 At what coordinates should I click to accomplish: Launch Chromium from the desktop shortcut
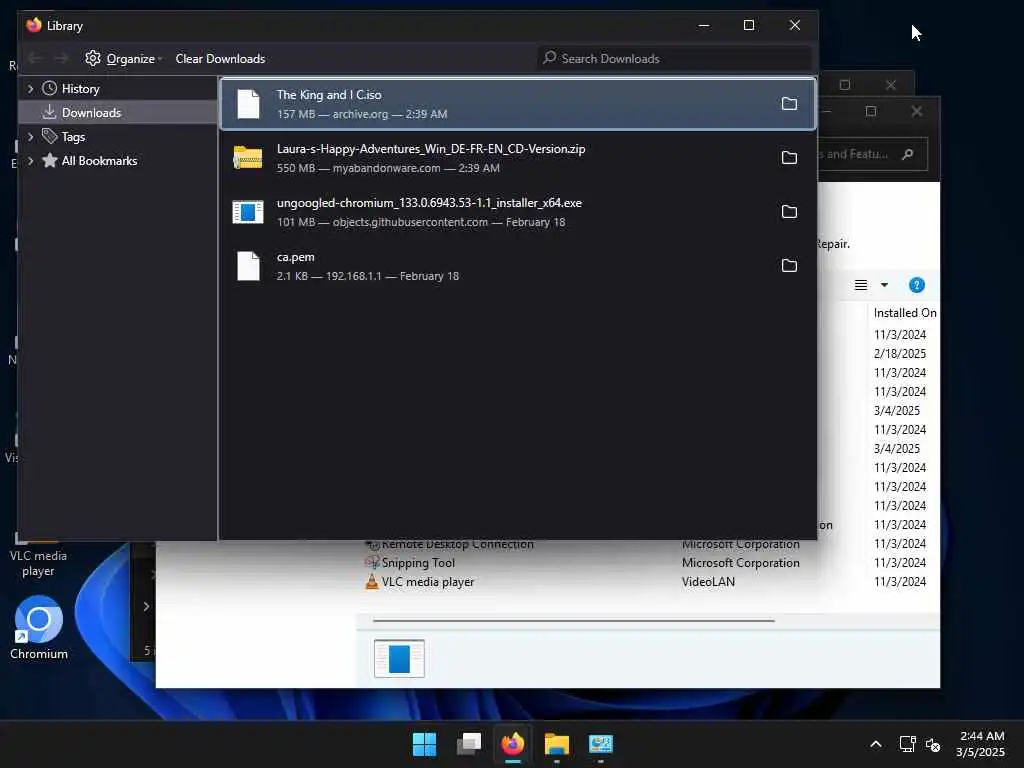tap(39, 627)
